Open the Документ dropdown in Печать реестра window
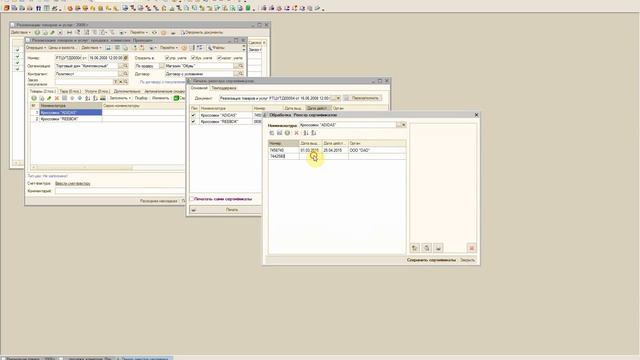Screen dimensions: 640x360 pyautogui.click(x=338, y=98)
